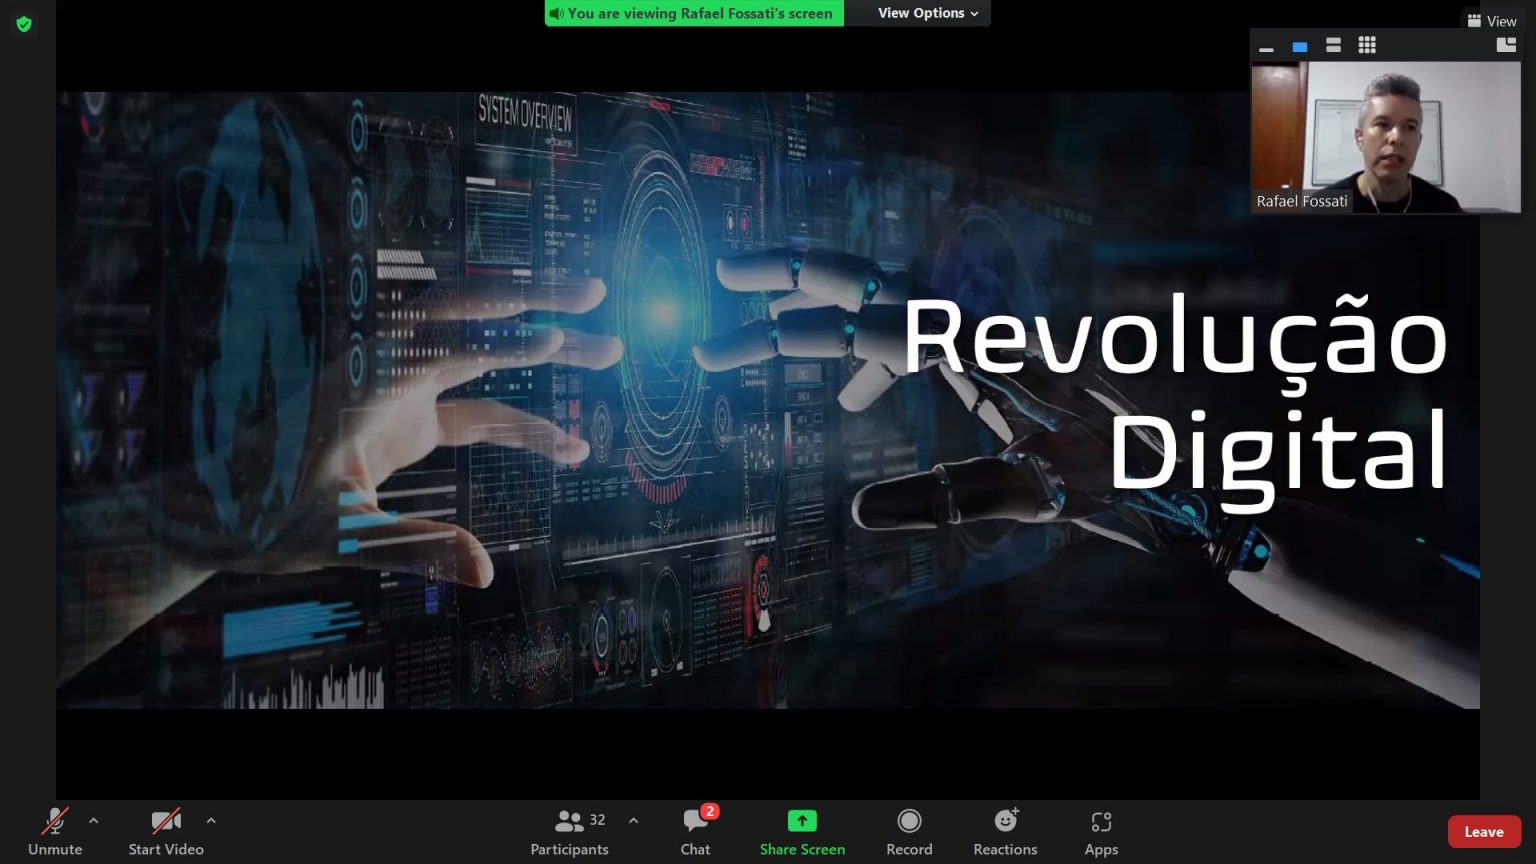The width and height of the screenshot is (1536, 864).
Task: Expand the arrow beside Participants
Action: (x=633, y=821)
